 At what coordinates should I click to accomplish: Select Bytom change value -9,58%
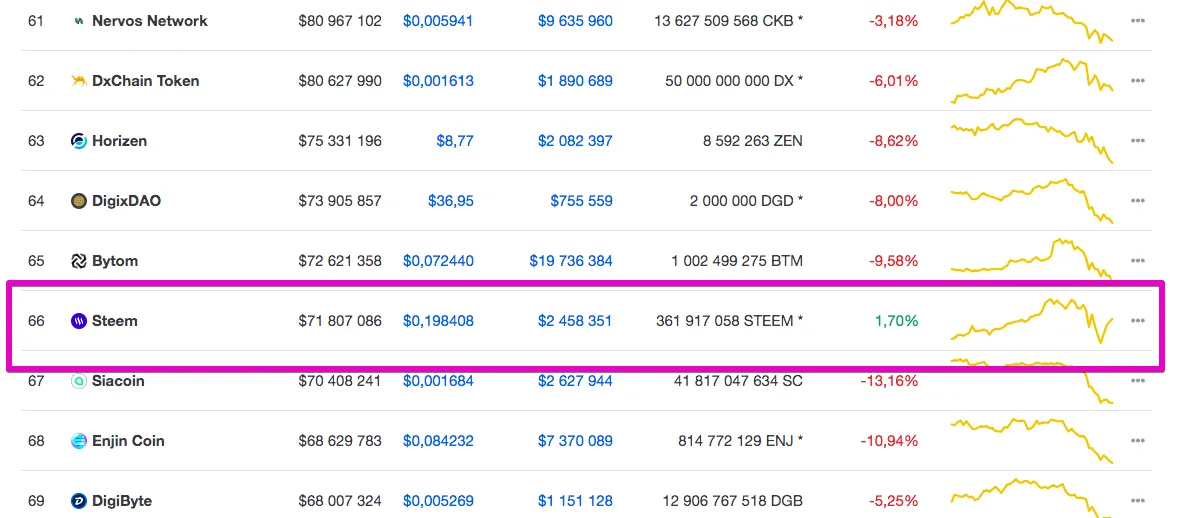[x=893, y=261]
